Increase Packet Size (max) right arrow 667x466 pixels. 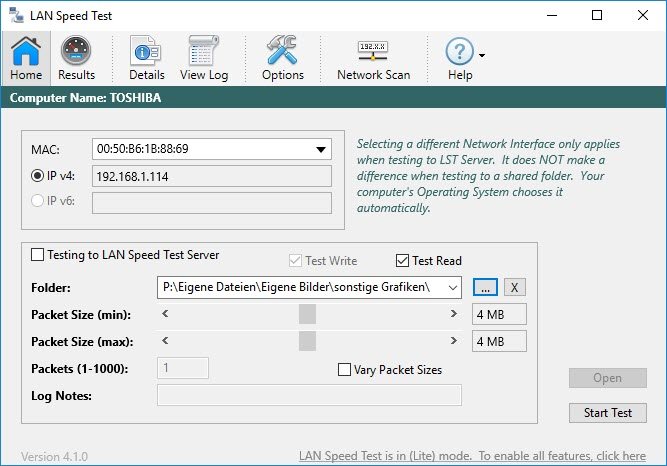[453, 341]
